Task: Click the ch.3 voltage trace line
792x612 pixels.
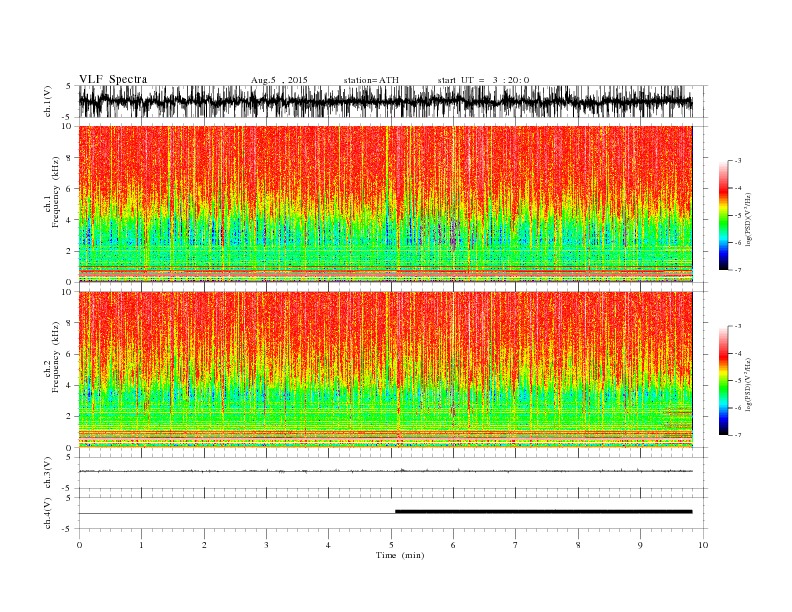Action: coord(385,471)
